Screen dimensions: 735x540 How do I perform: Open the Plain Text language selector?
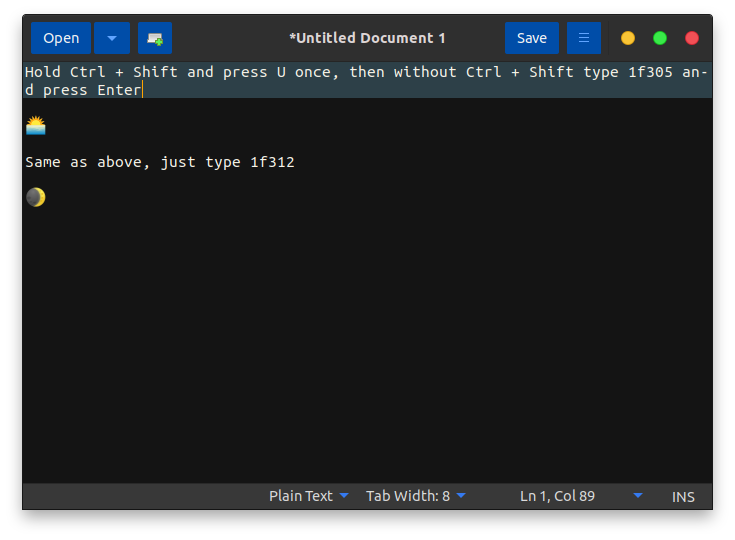click(x=308, y=496)
